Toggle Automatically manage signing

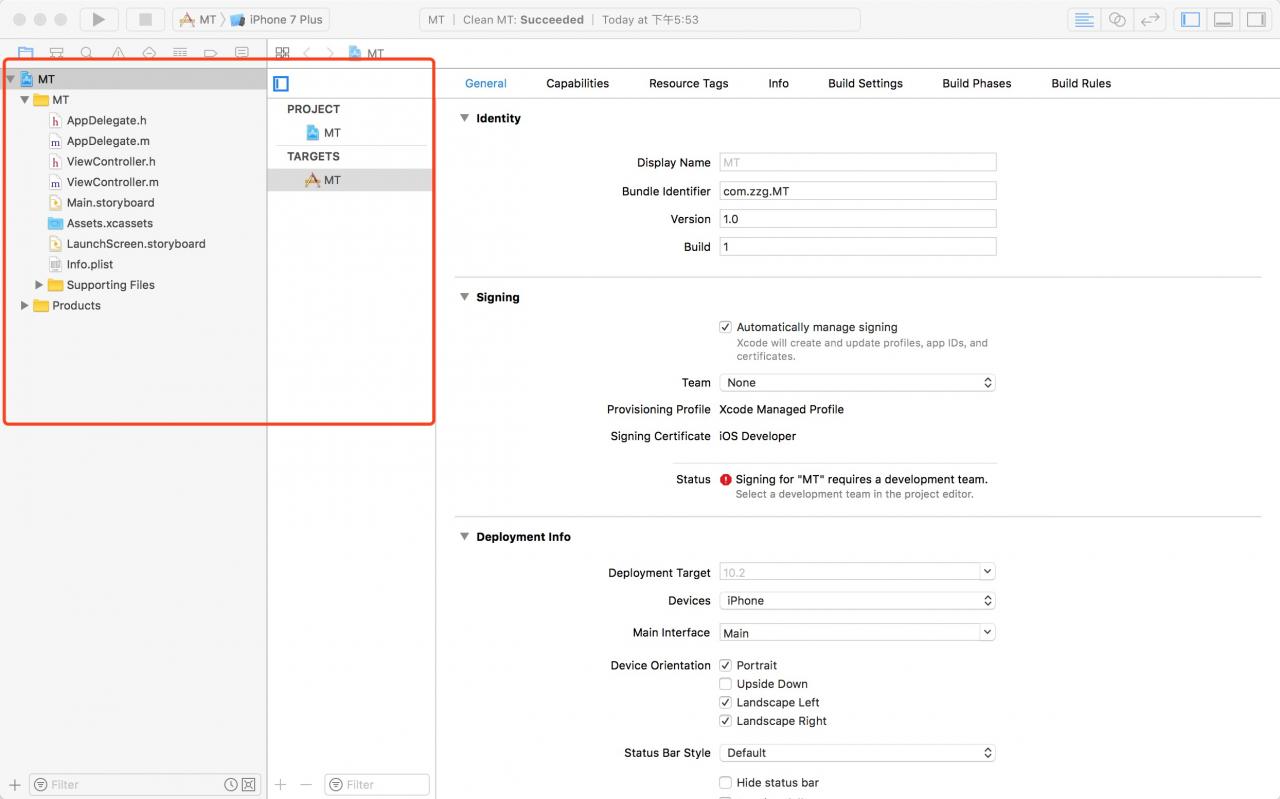point(725,327)
